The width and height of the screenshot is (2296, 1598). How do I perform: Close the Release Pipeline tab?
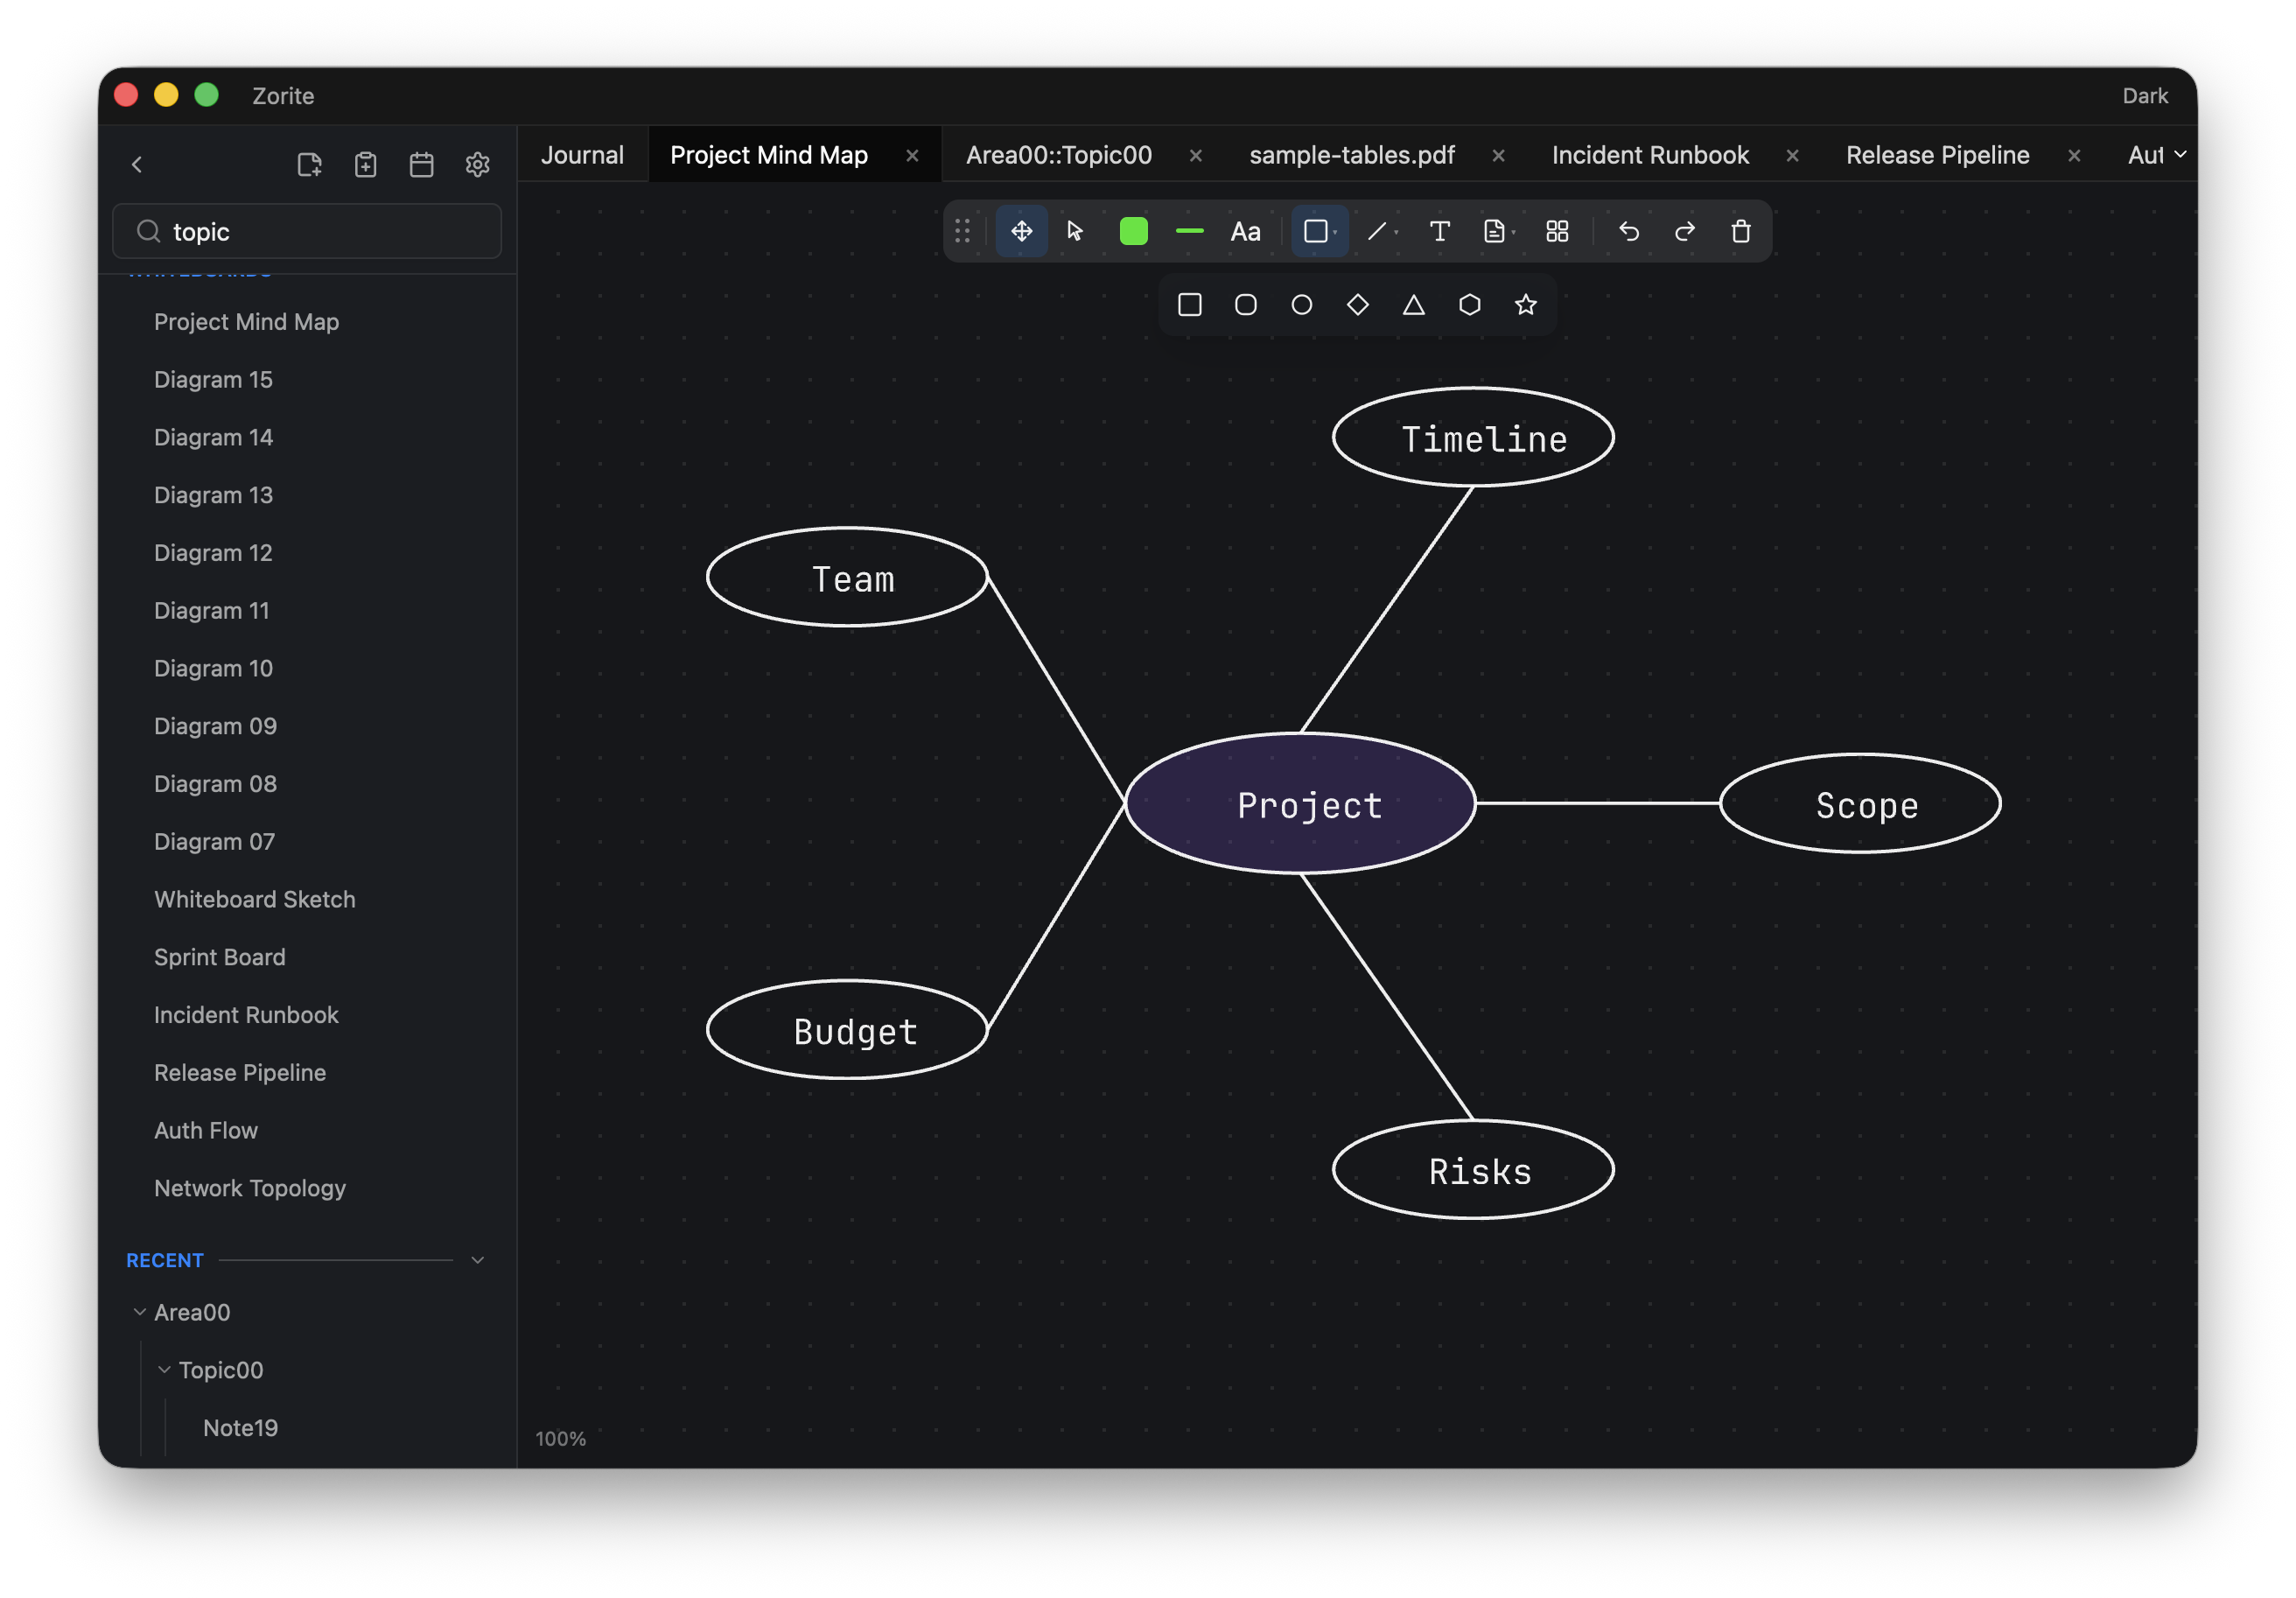click(x=2074, y=155)
